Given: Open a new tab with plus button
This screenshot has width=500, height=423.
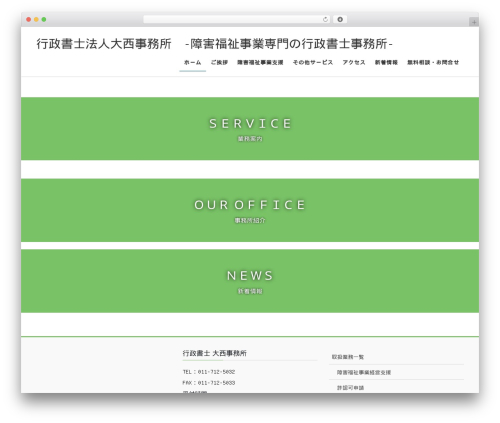Looking at the screenshot, I should (x=474, y=22).
